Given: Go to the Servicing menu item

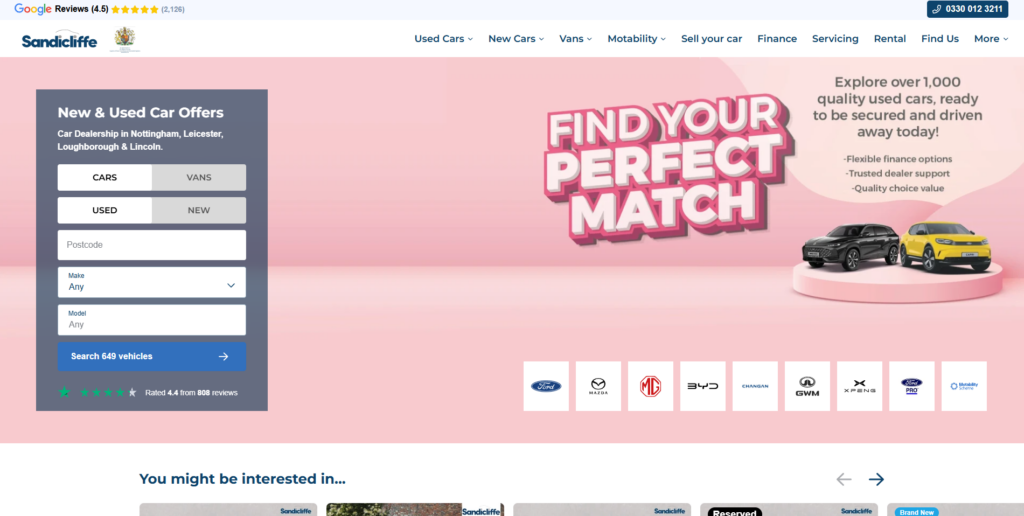Looking at the screenshot, I should click(x=835, y=39).
